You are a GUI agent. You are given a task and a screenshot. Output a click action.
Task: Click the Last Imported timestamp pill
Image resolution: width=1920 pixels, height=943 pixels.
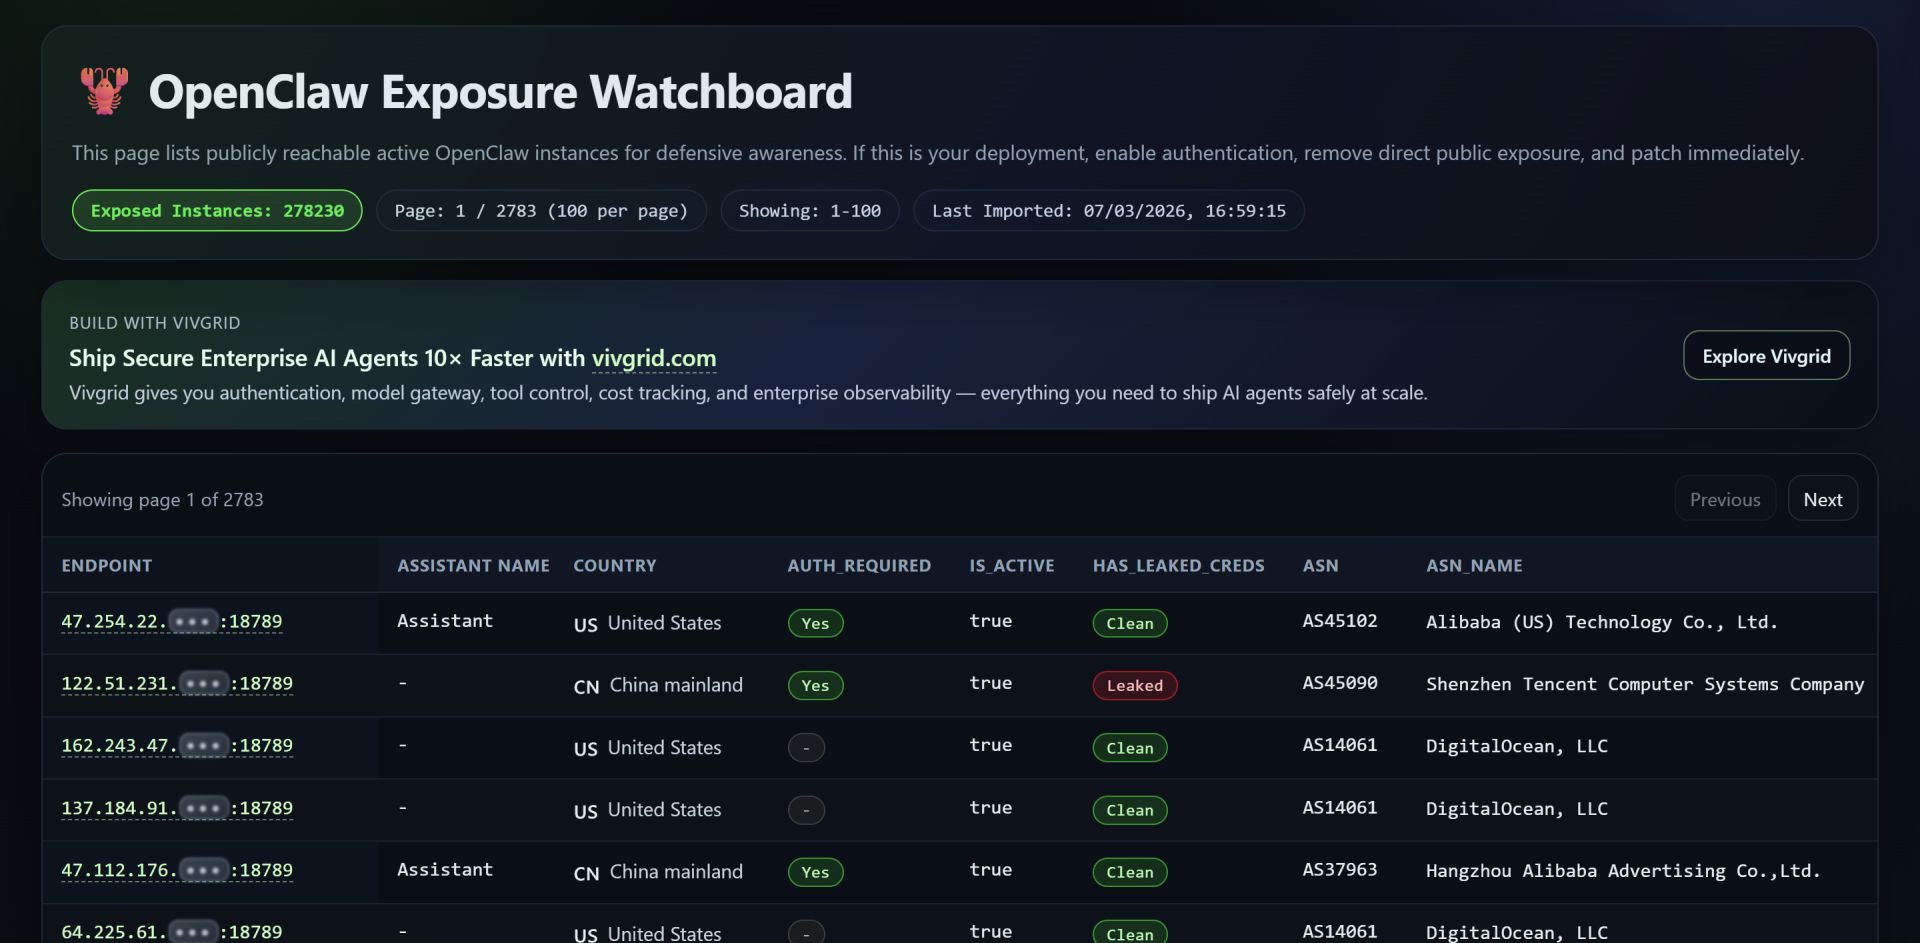[1108, 211]
